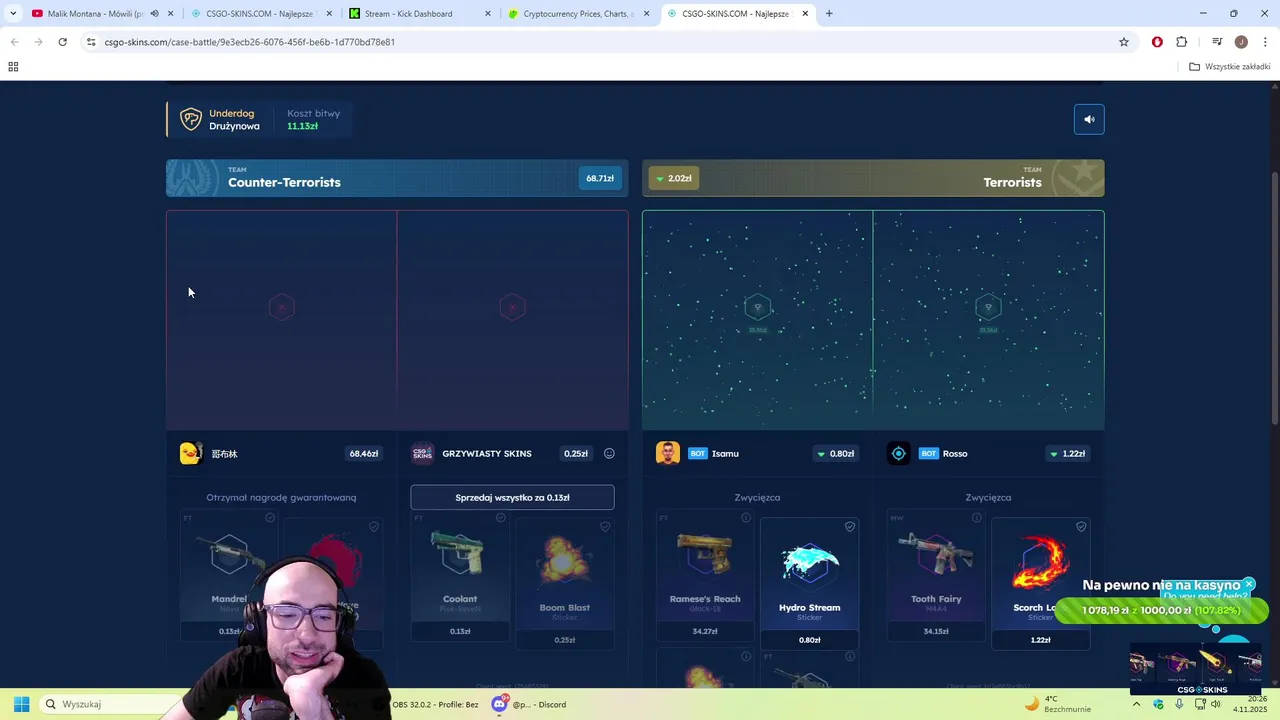Open the browser Extensions puzzle icon
The image size is (1280, 720).
point(1182,42)
